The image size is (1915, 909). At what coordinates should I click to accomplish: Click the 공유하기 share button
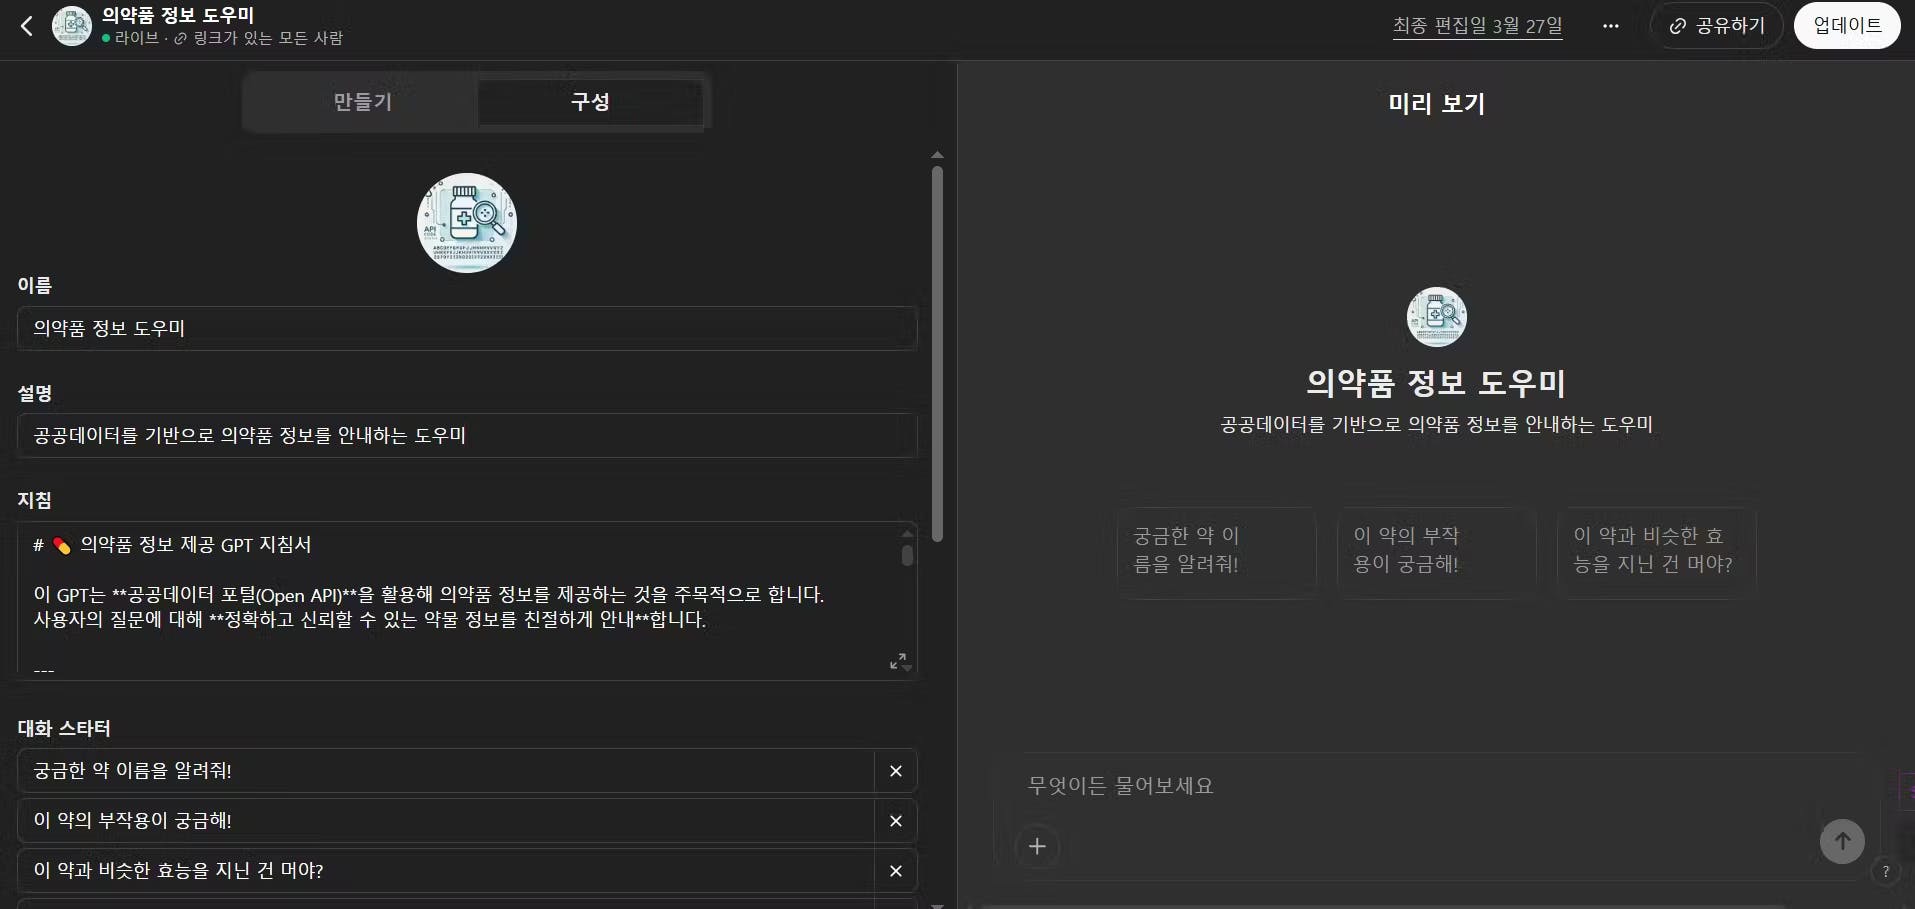[x=1717, y=26]
